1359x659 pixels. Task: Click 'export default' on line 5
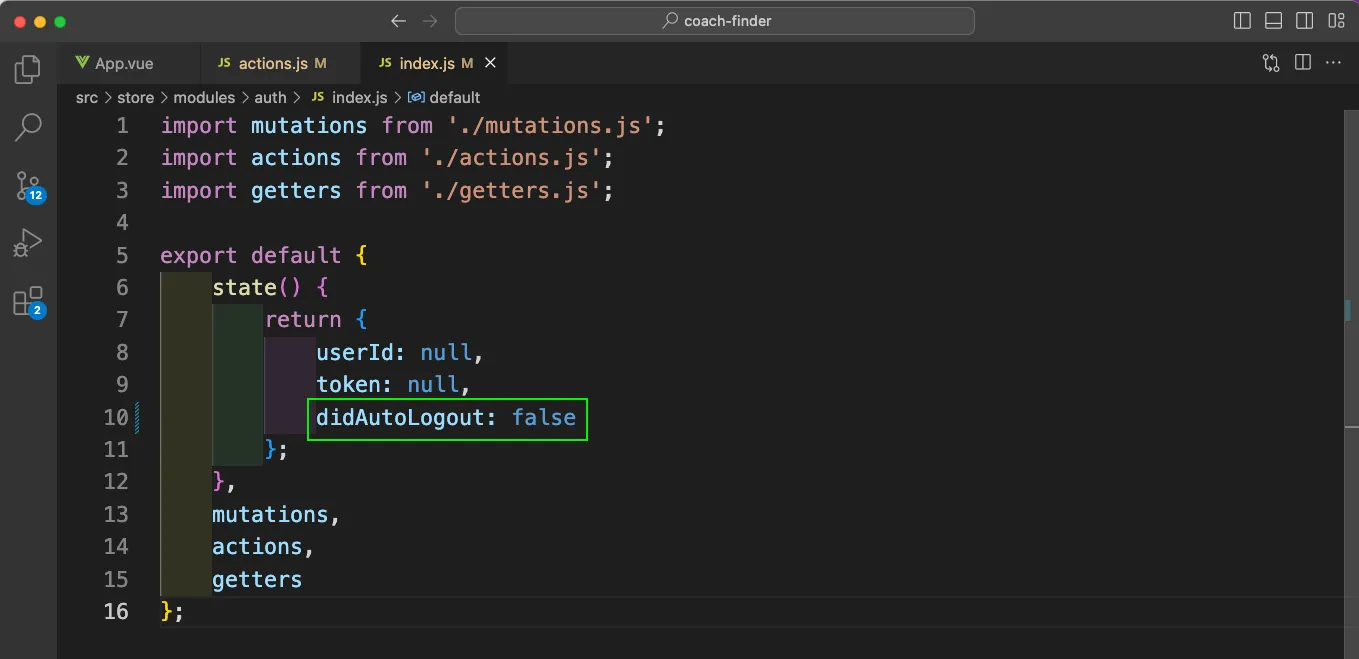click(251, 255)
